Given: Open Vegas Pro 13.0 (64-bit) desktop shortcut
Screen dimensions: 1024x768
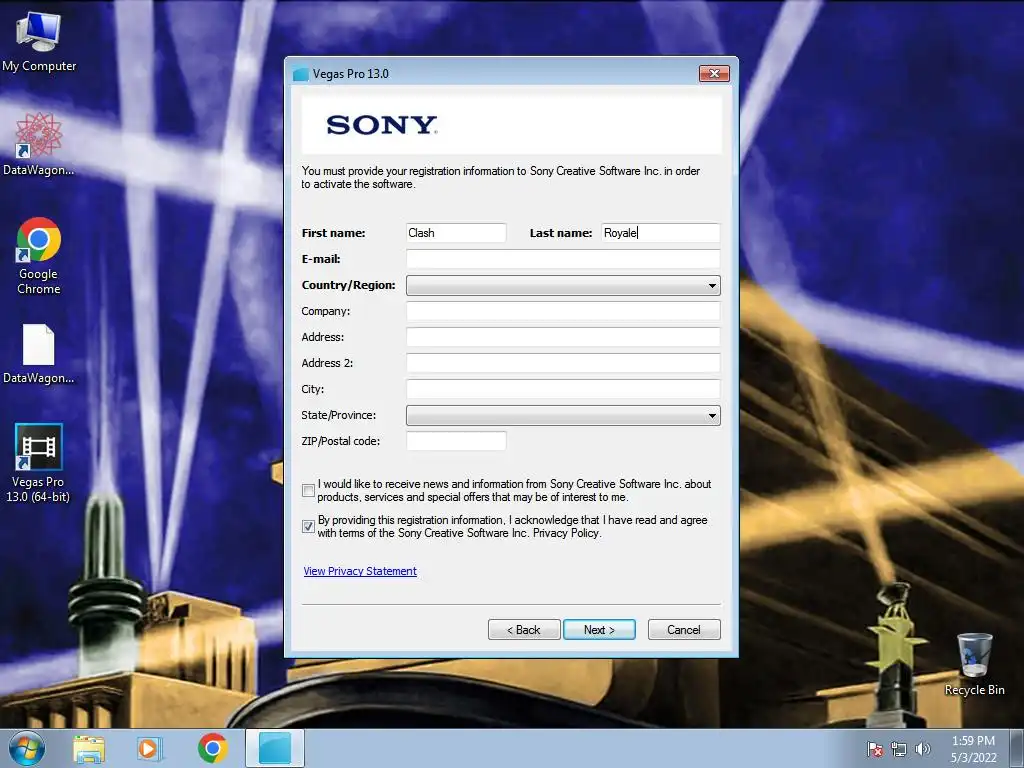Looking at the screenshot, I should 38,463.
